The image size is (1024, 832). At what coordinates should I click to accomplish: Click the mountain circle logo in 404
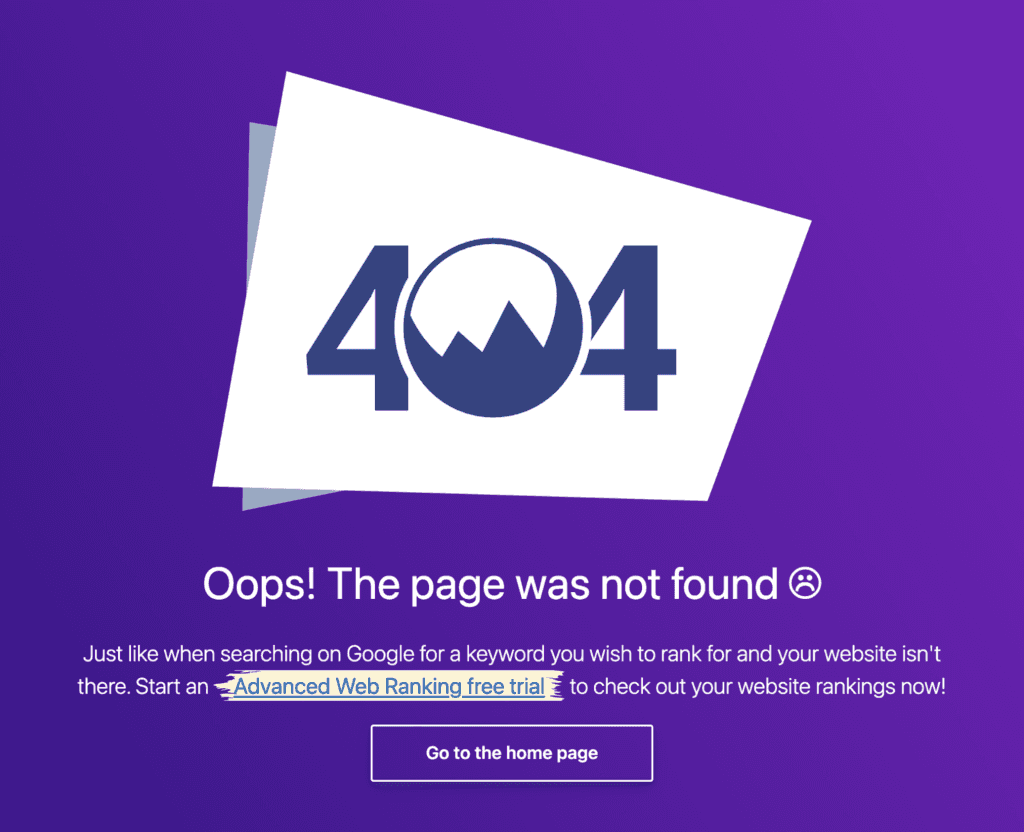tap(492, 328)
